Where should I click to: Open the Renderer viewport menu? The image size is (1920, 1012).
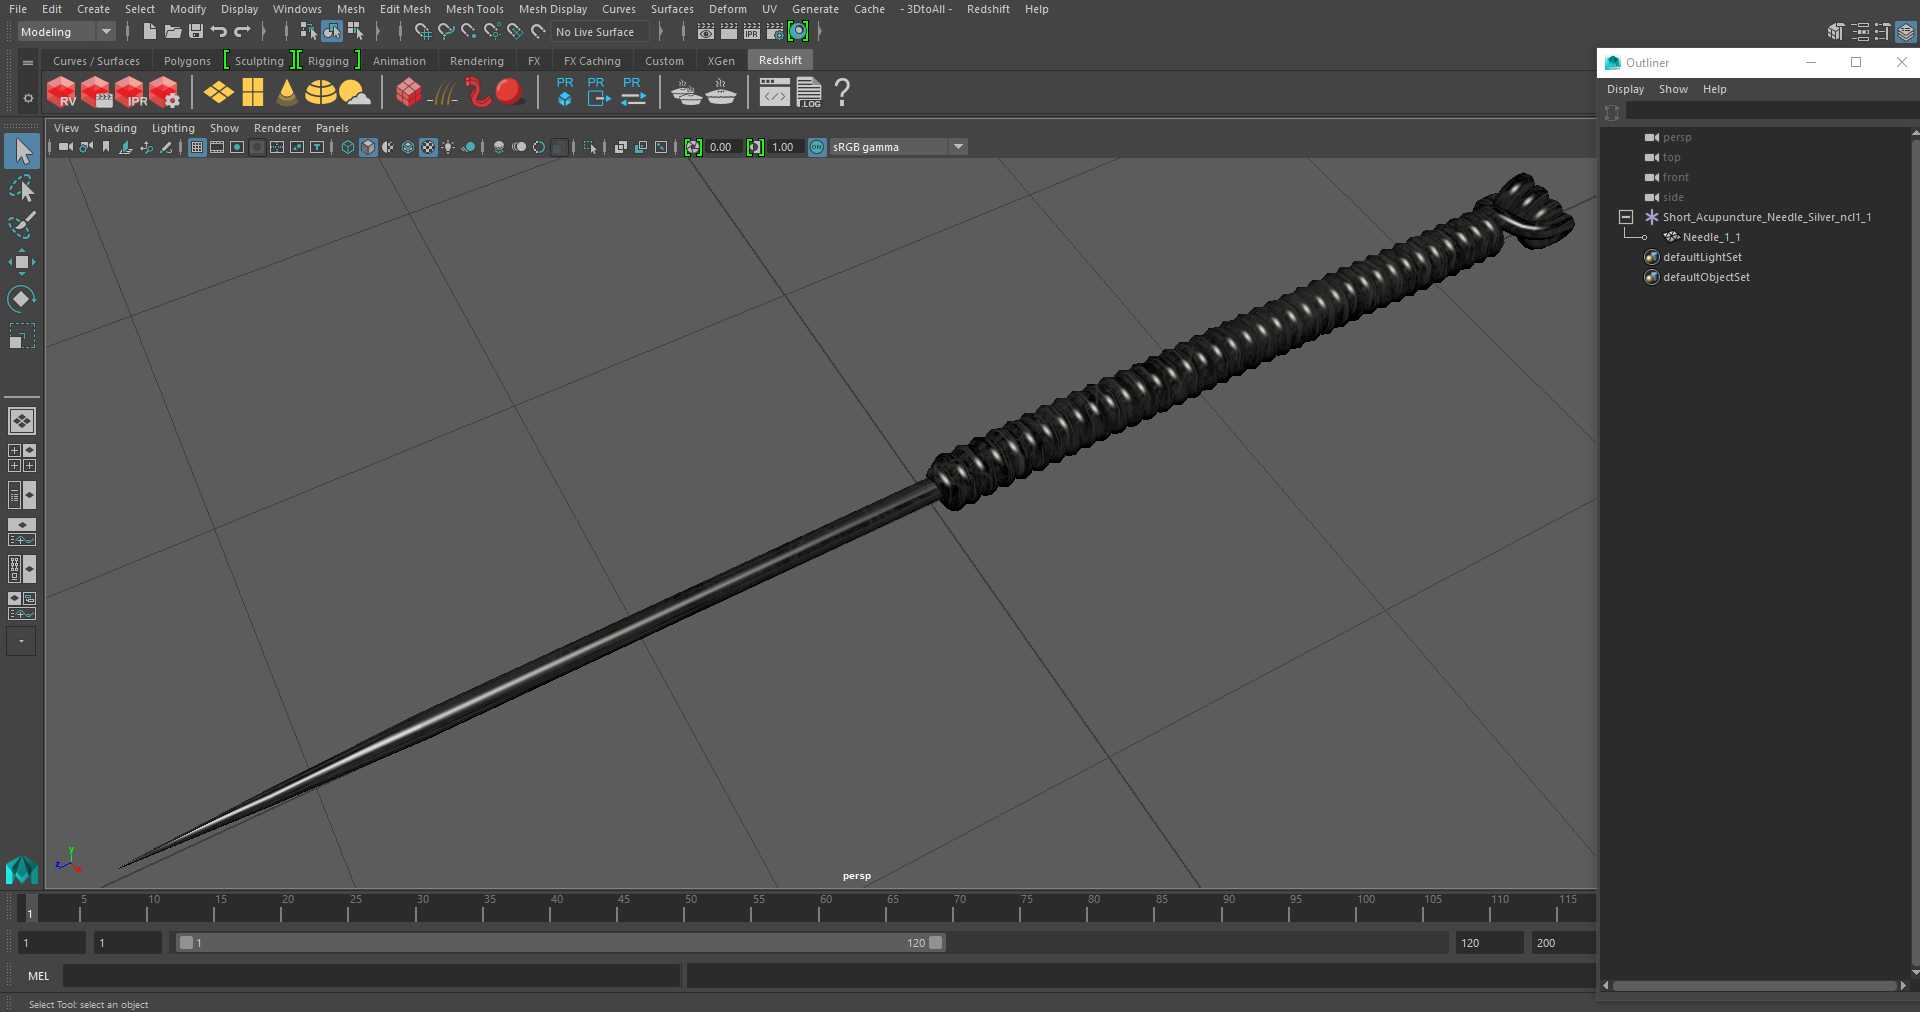pyautogui.click(x=277, y=128)
